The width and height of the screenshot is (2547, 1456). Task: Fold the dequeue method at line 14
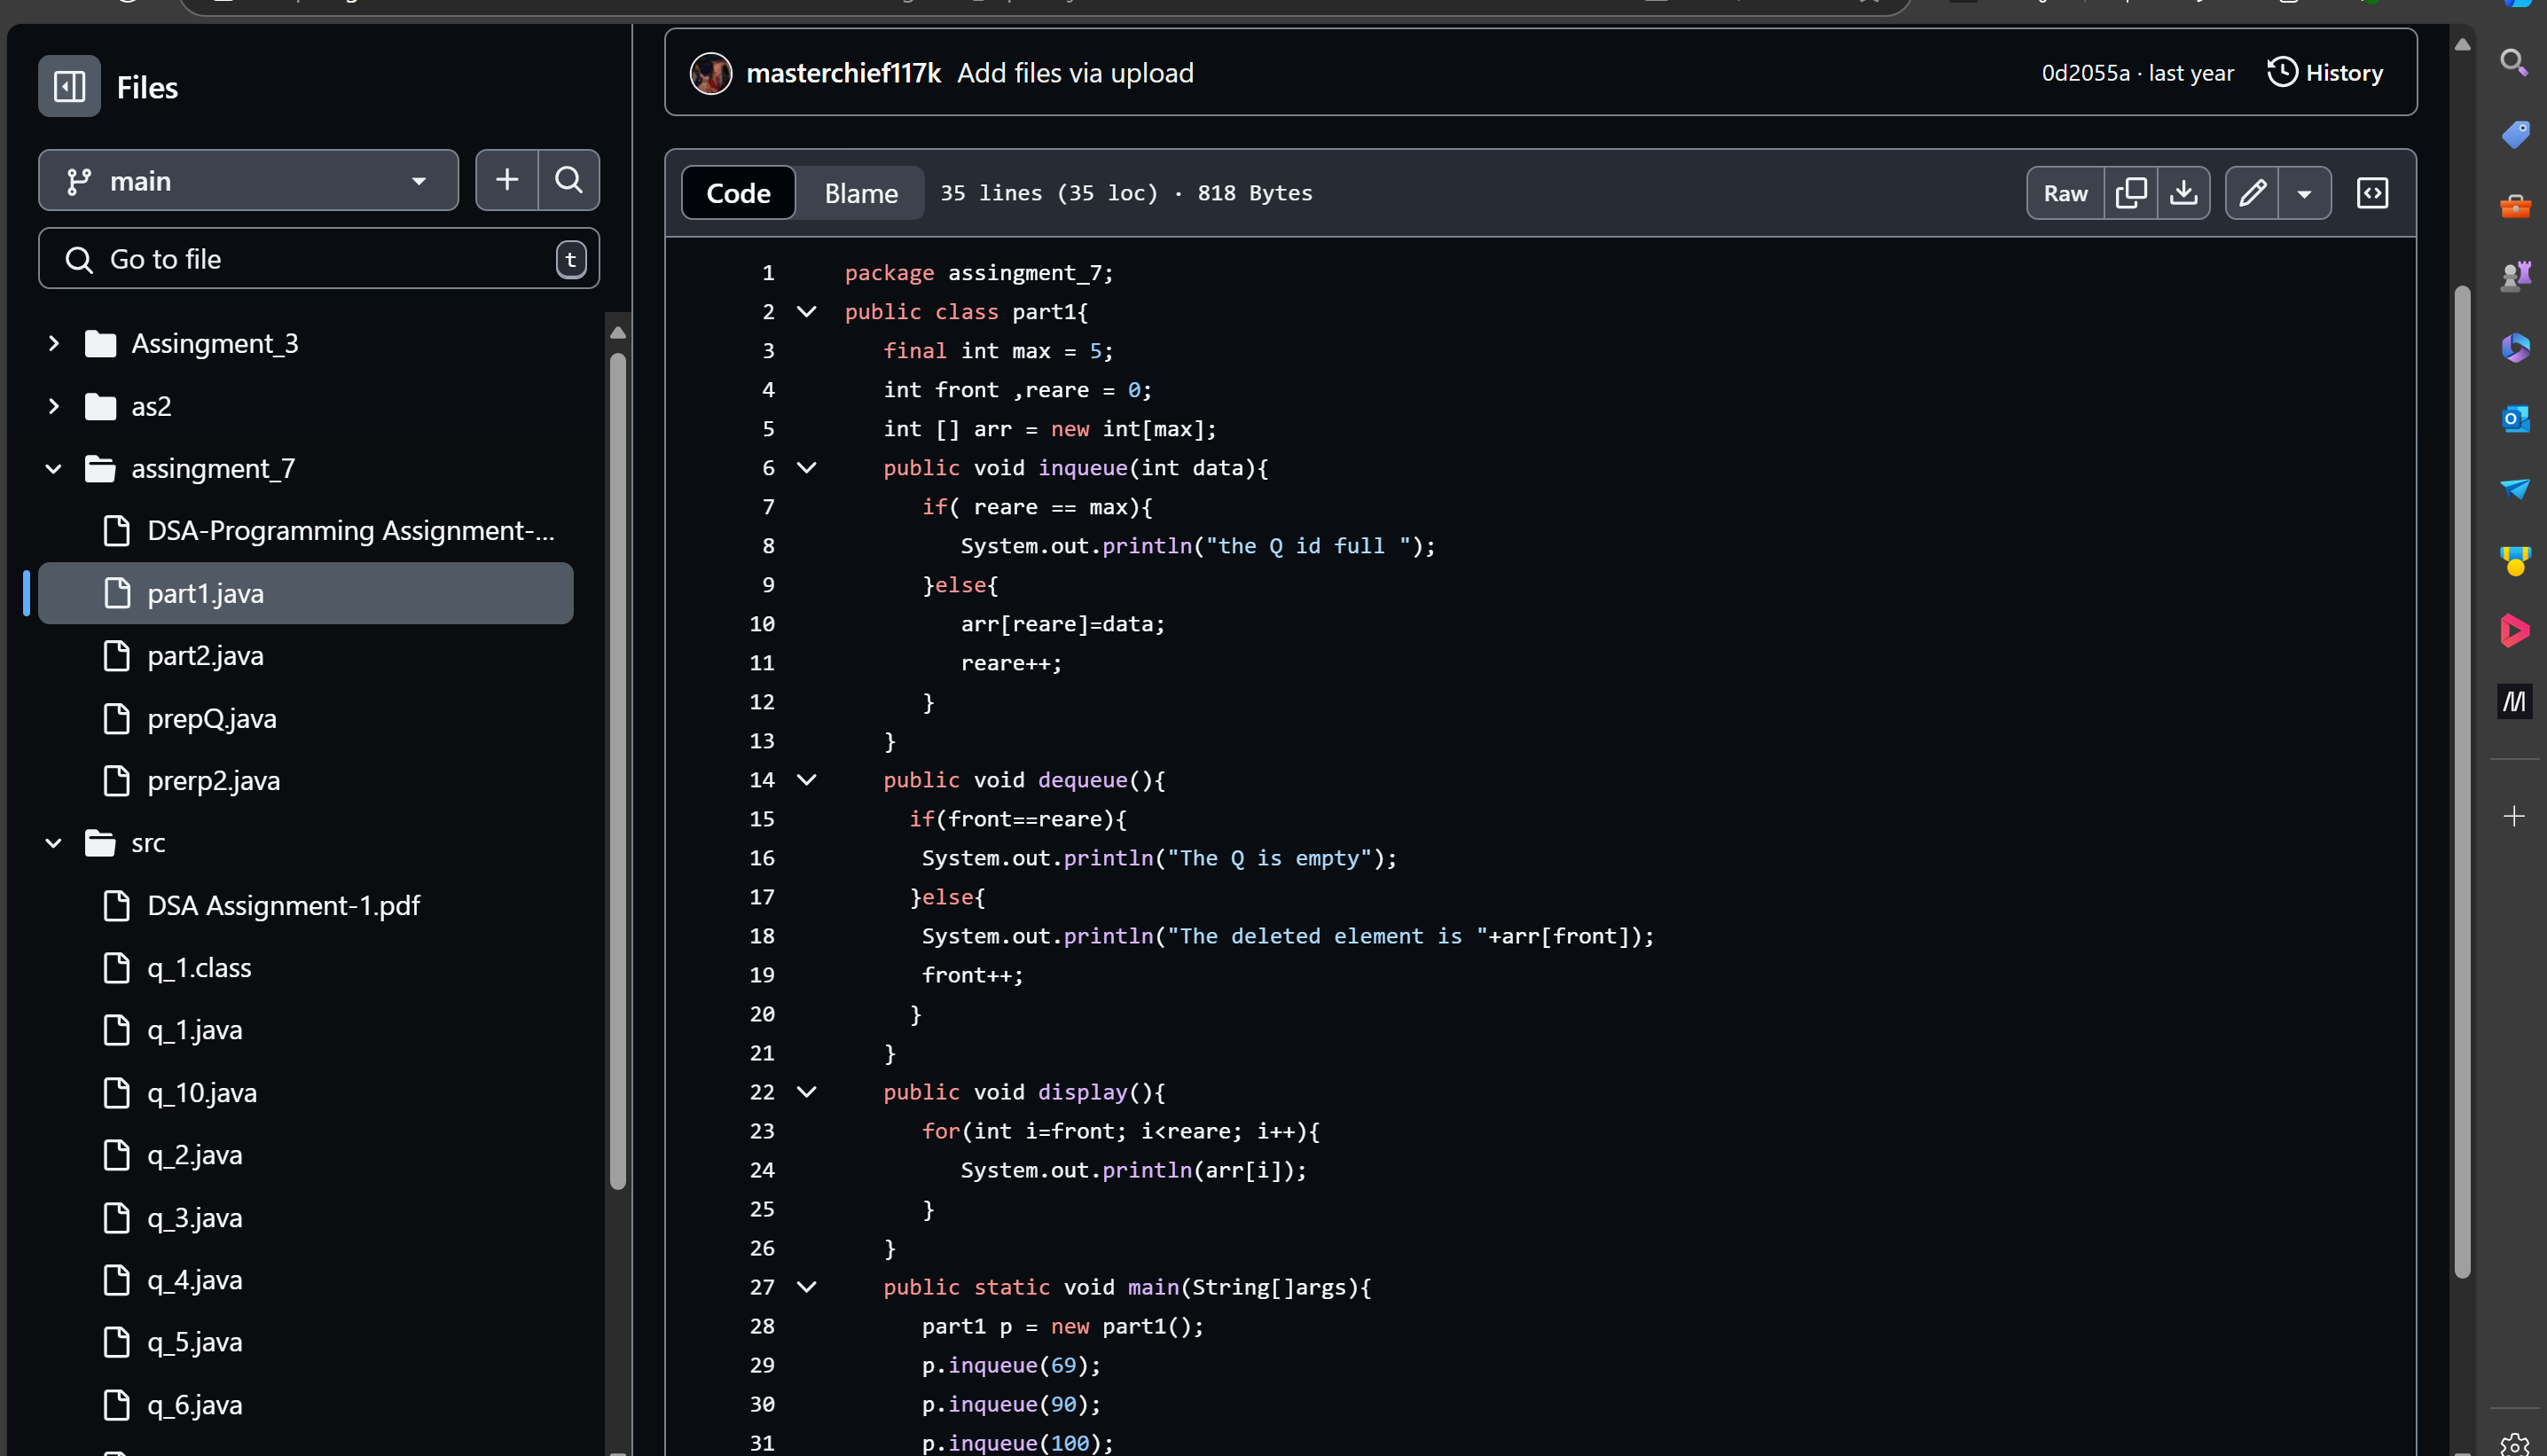(806, 780)
